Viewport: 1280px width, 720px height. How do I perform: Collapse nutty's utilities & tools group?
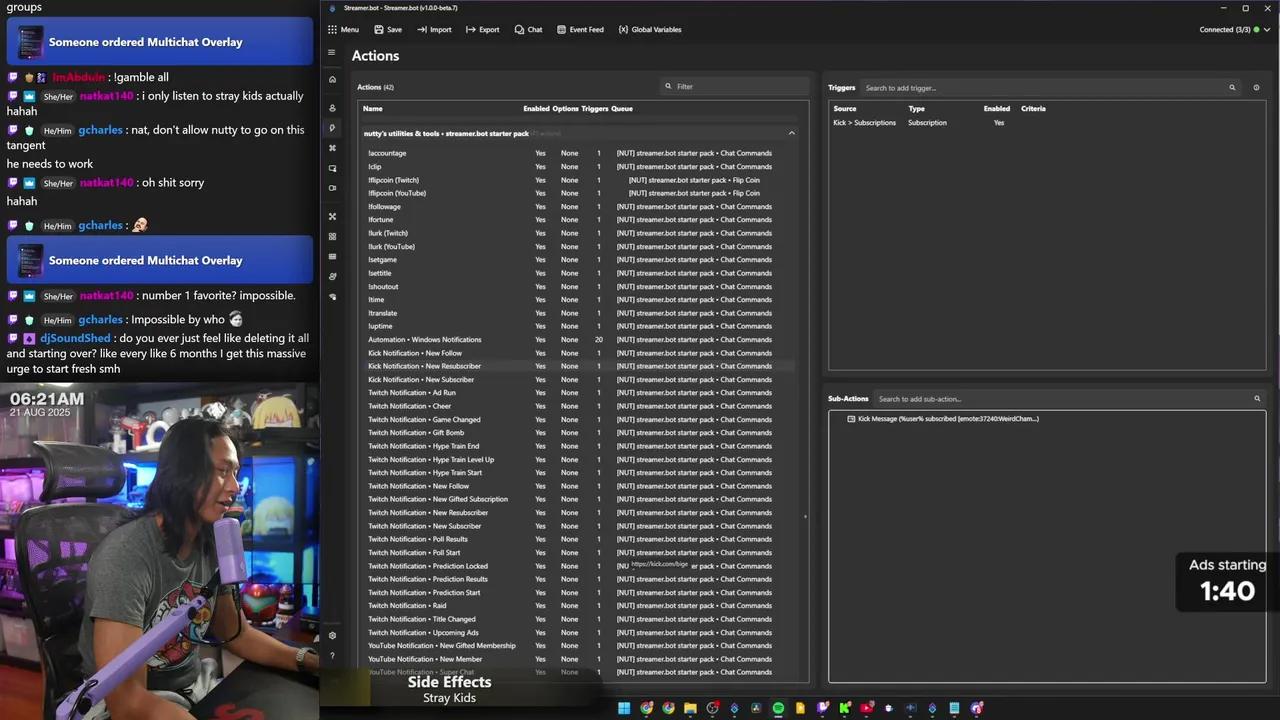(x=791, y=133)
